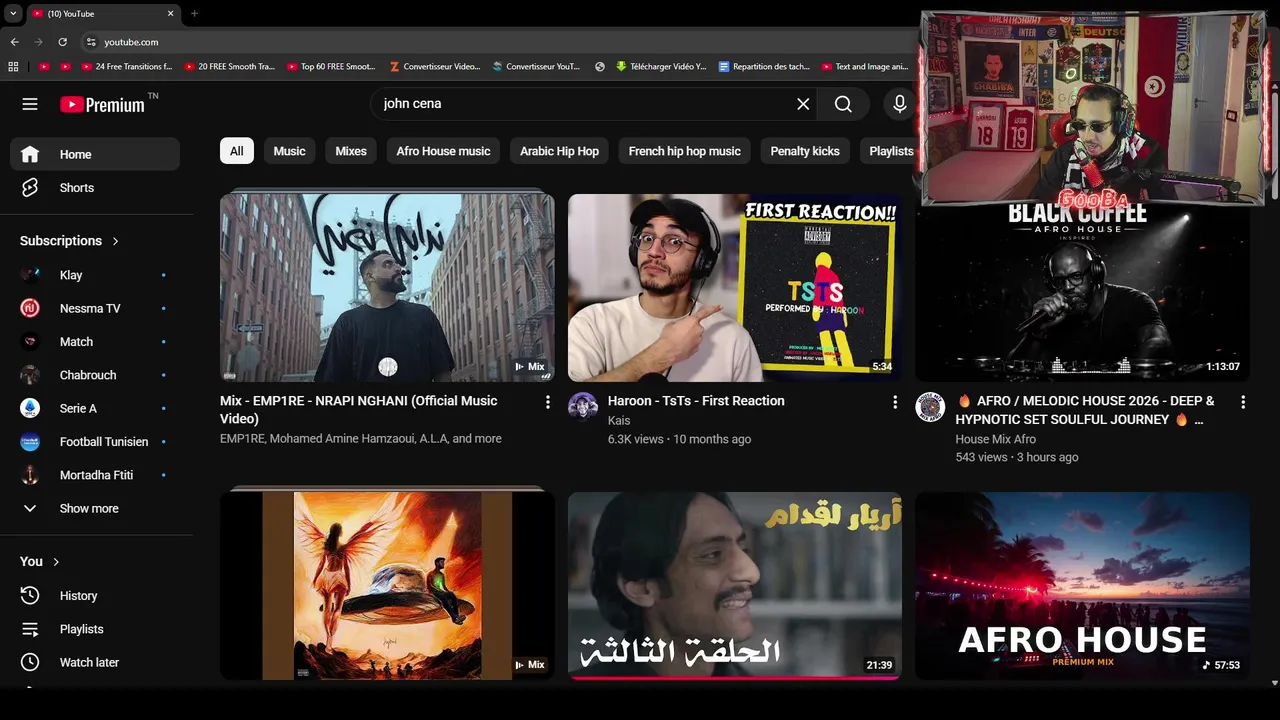The width and height of the screenshot is (1280, 720).
Task: Open more options for EMP1RE mix
Action: pyautogui.click(x=547, y=402)
